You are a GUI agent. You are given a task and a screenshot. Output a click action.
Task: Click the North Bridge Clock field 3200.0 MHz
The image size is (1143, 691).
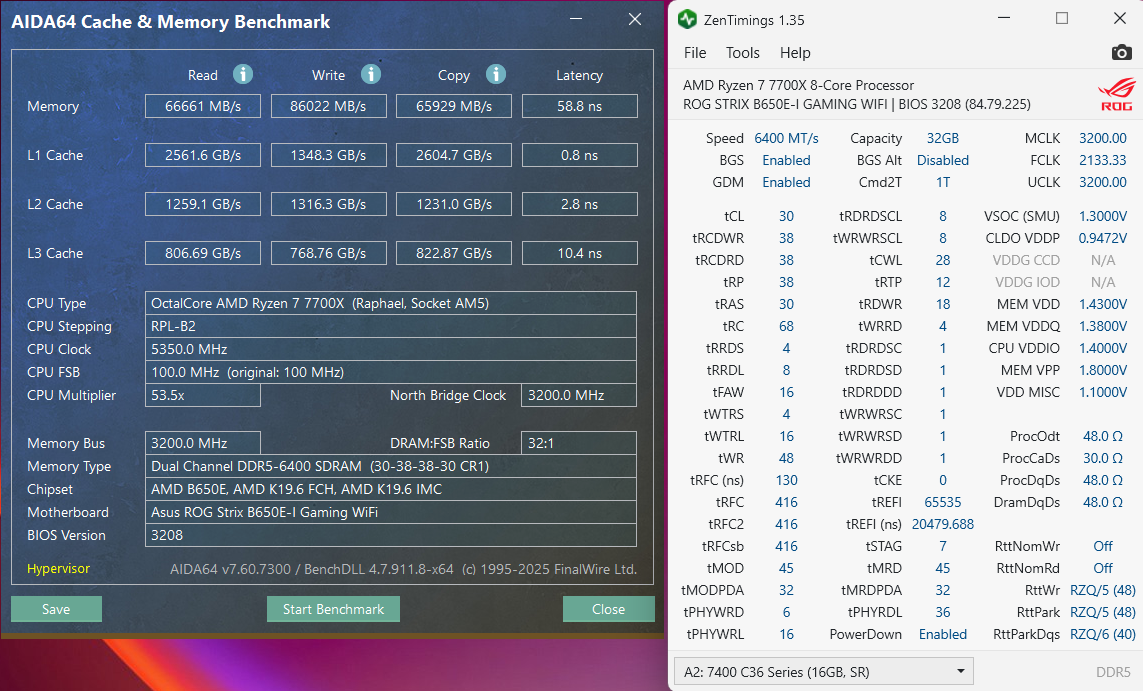(x=579, y=395)
